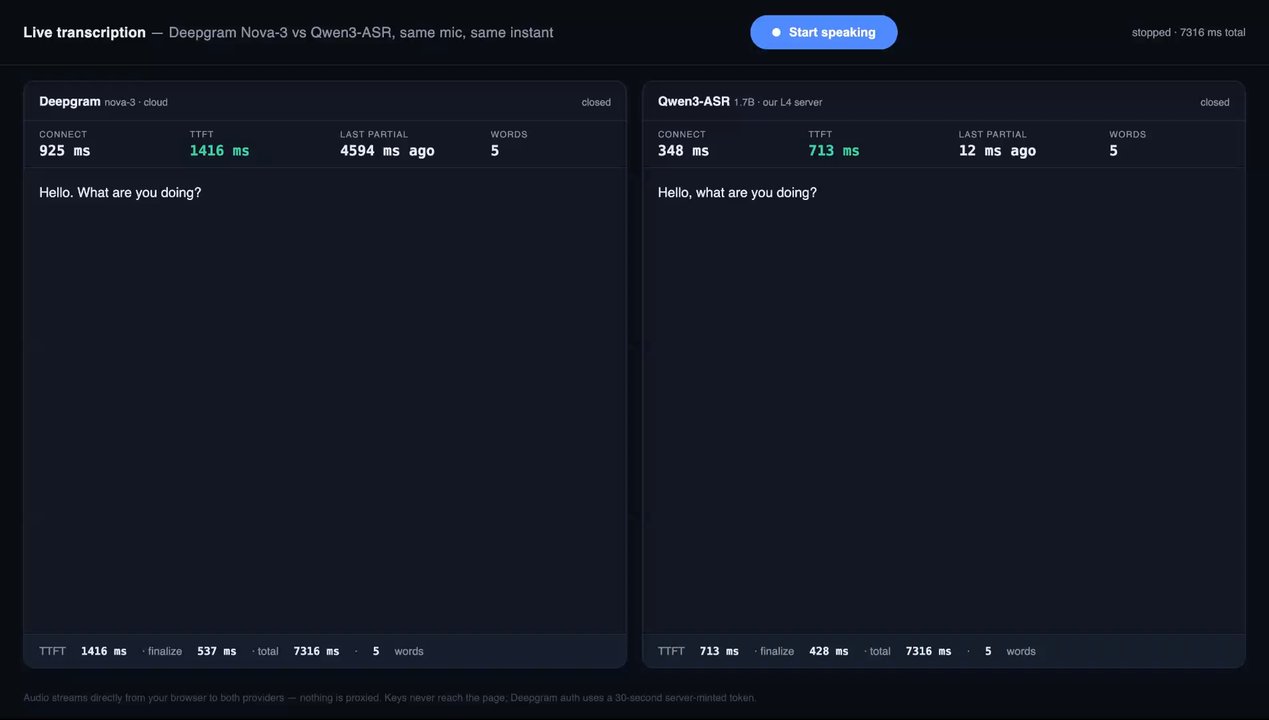Click the Qwen3-ASR LAST PARTIAL 12 ms ago

click(997, 150)
